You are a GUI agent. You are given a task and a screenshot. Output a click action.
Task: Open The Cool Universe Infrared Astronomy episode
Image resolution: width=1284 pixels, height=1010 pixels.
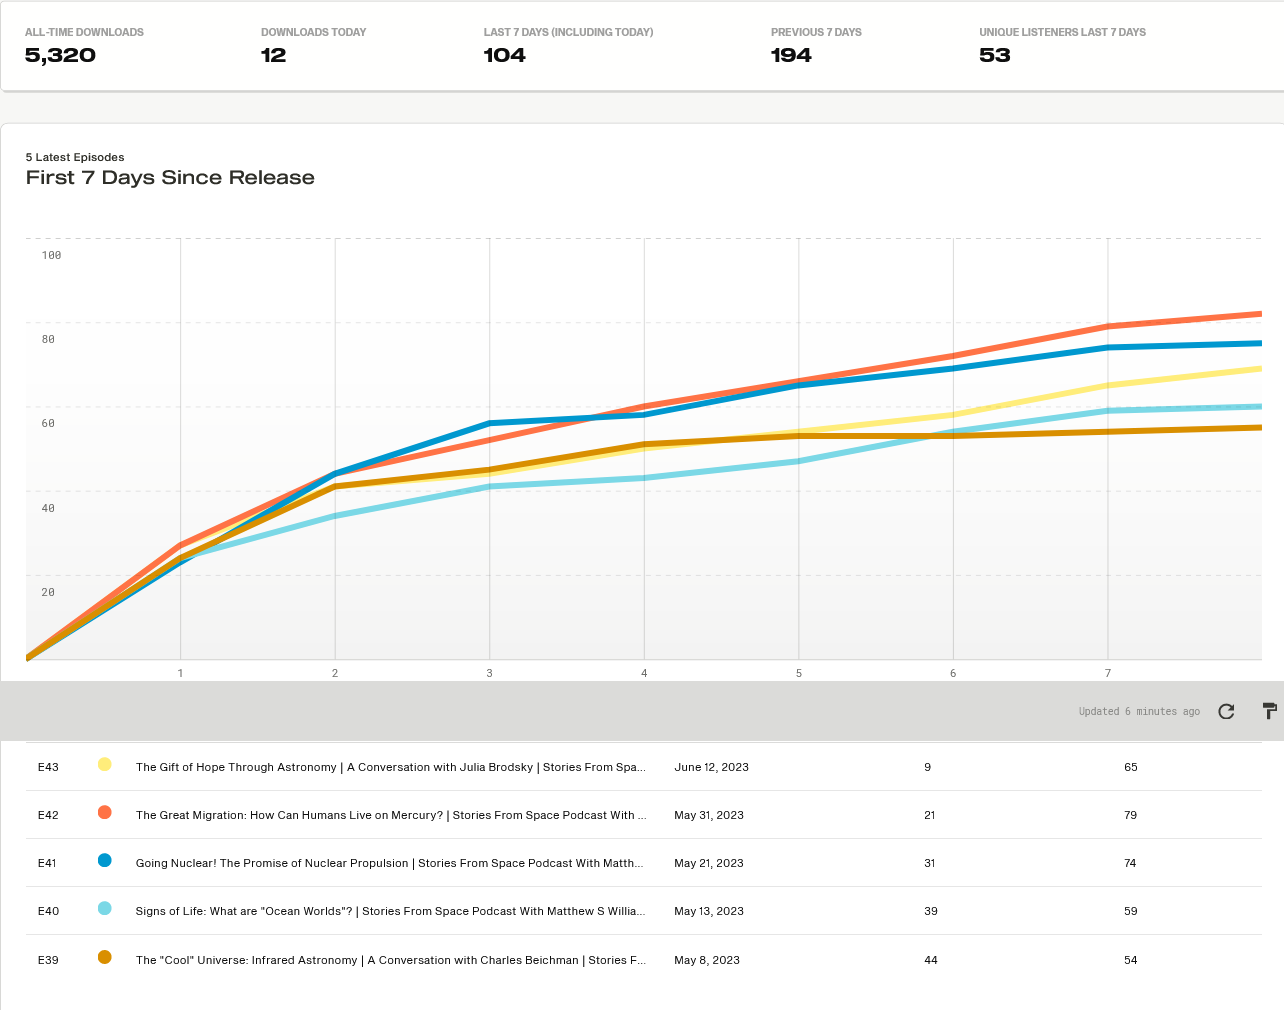tap(390, 960)
